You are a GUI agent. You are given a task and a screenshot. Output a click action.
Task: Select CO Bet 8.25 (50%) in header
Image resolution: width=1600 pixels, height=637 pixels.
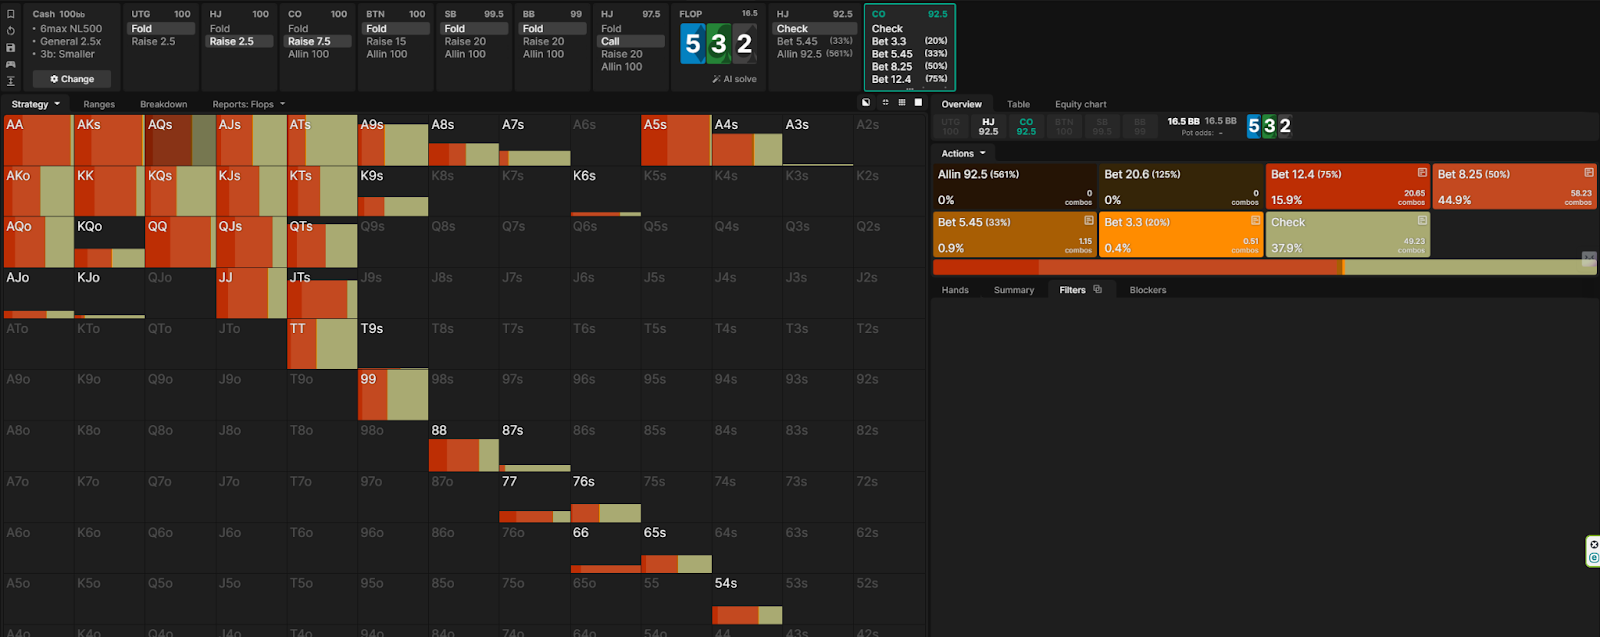(x=909, y=66)
